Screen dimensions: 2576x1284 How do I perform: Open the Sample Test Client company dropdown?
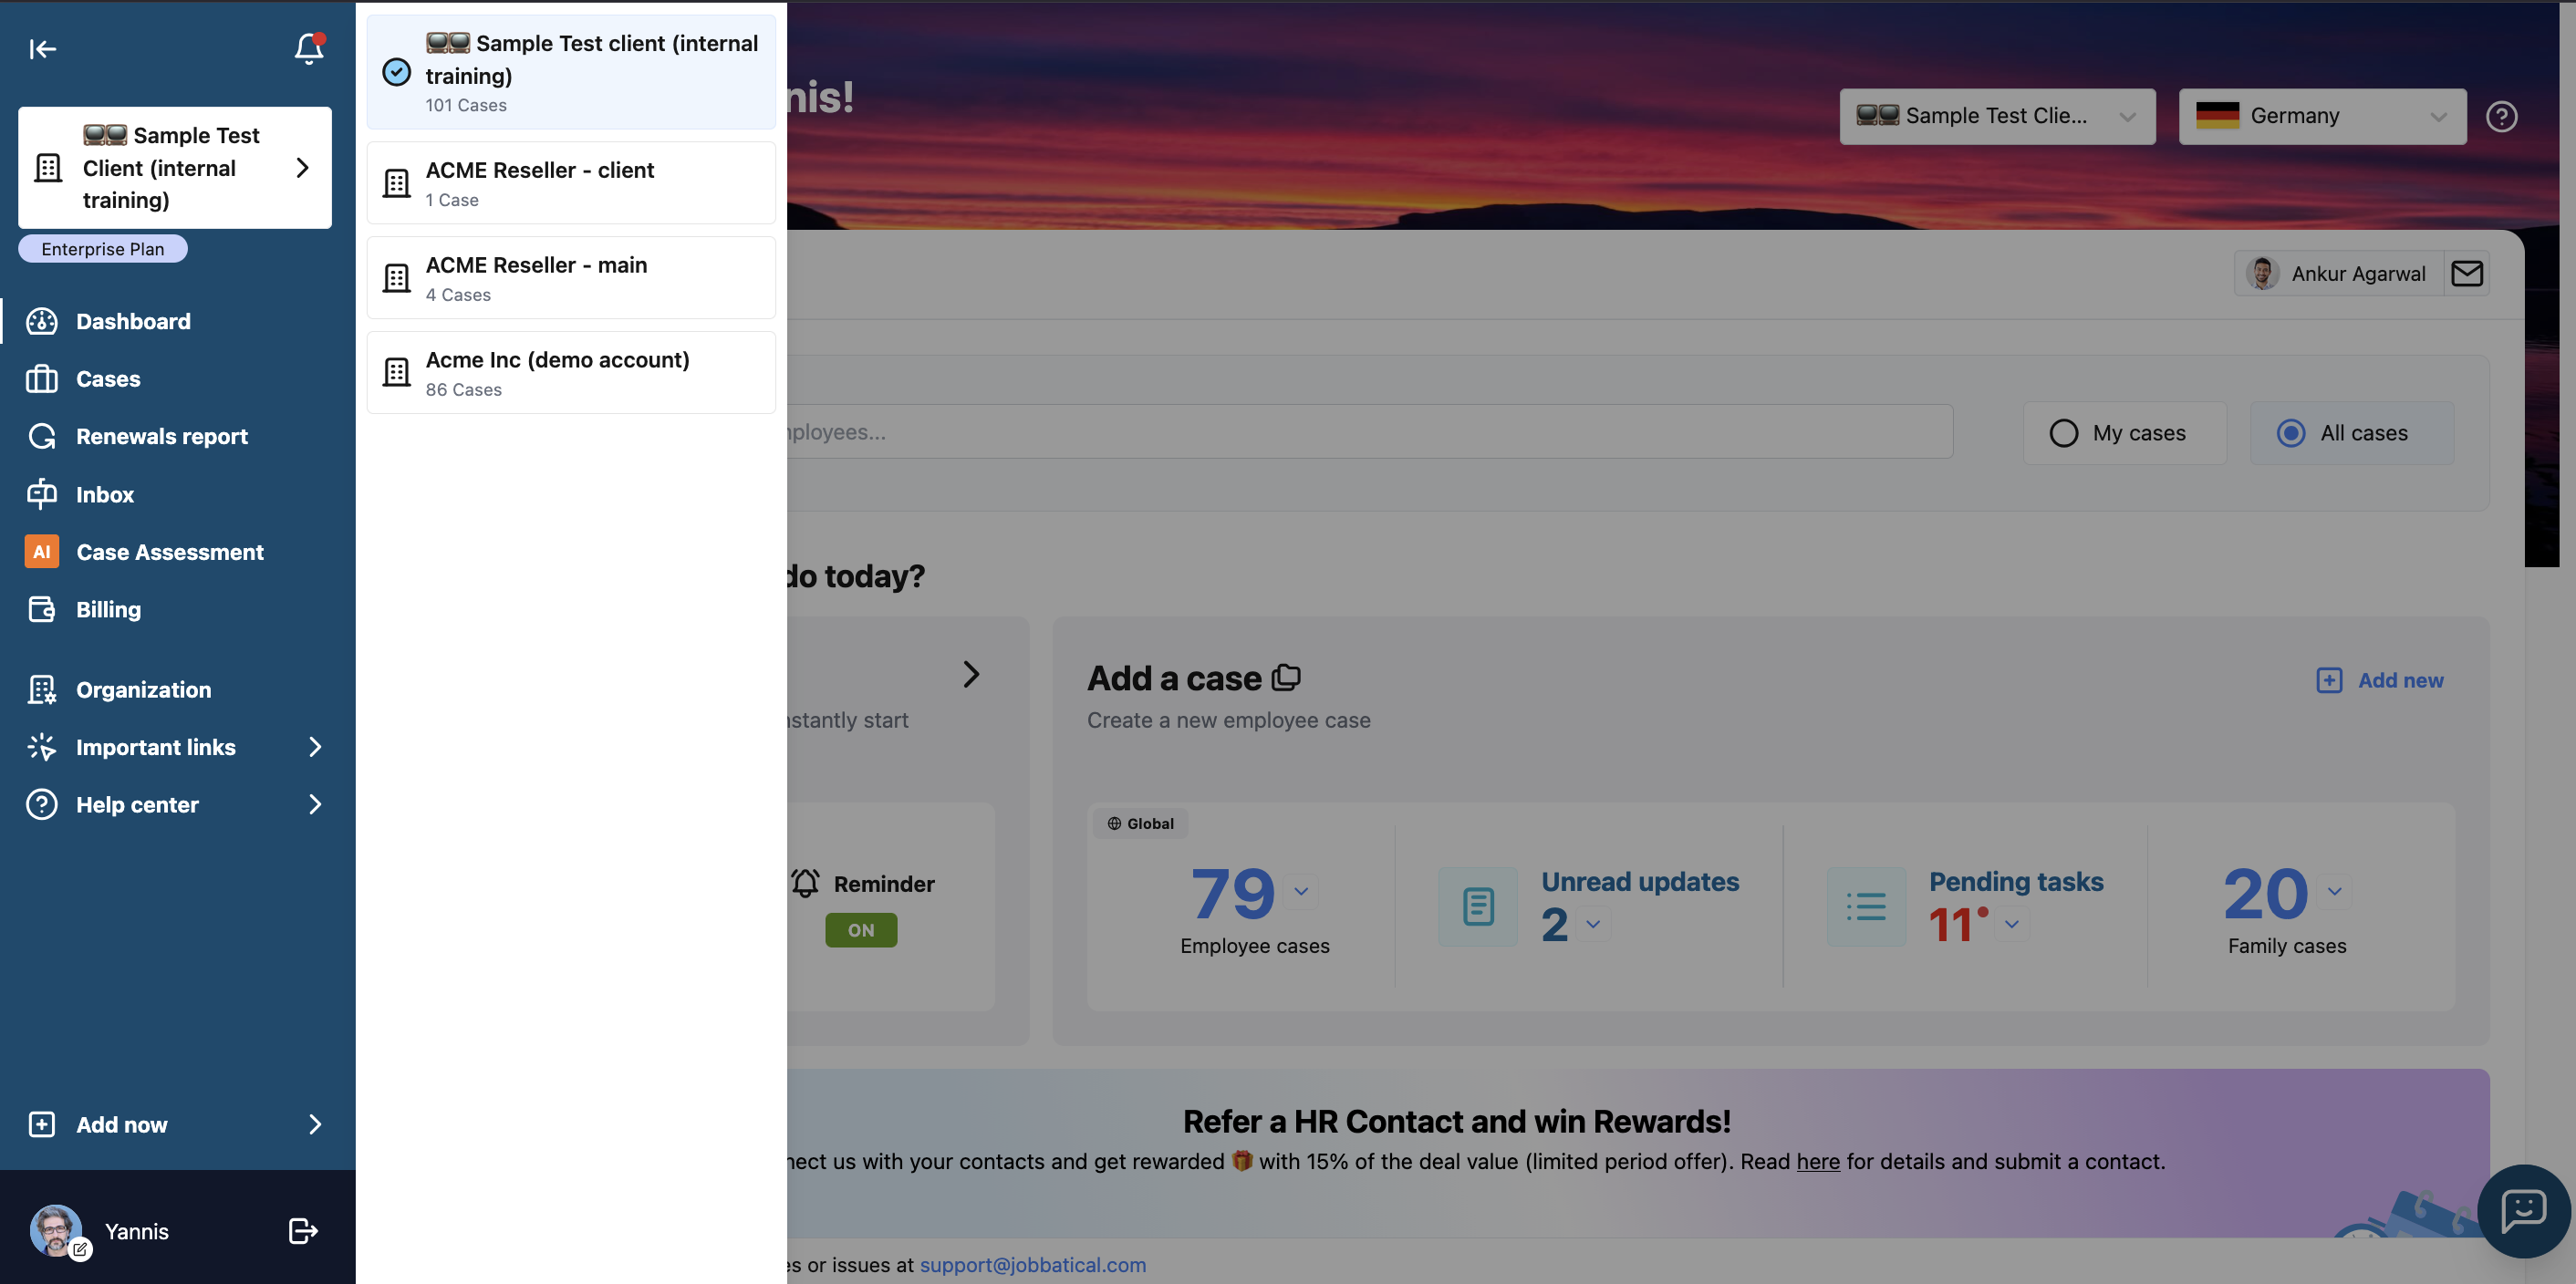tap(1997, 116)
